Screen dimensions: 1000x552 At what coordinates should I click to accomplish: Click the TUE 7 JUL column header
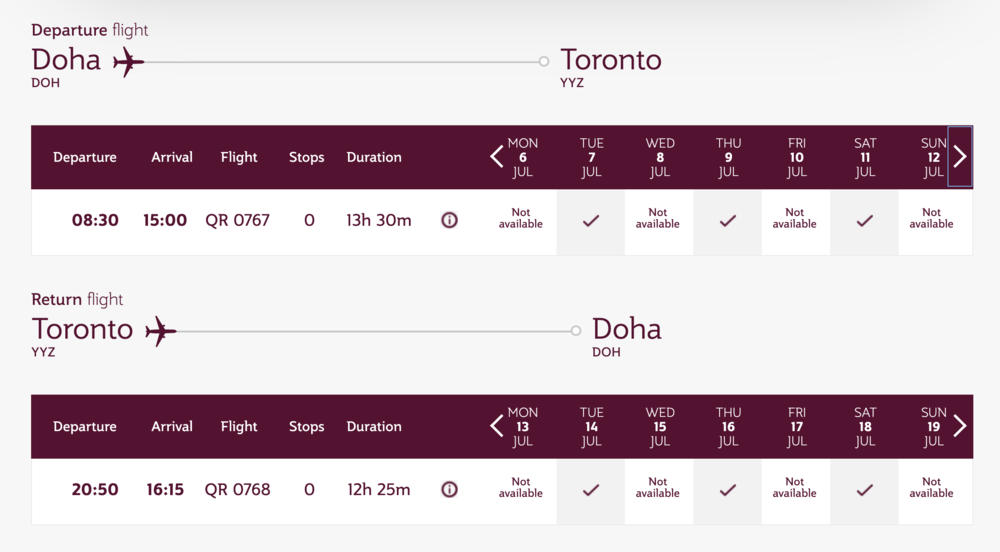592,158
